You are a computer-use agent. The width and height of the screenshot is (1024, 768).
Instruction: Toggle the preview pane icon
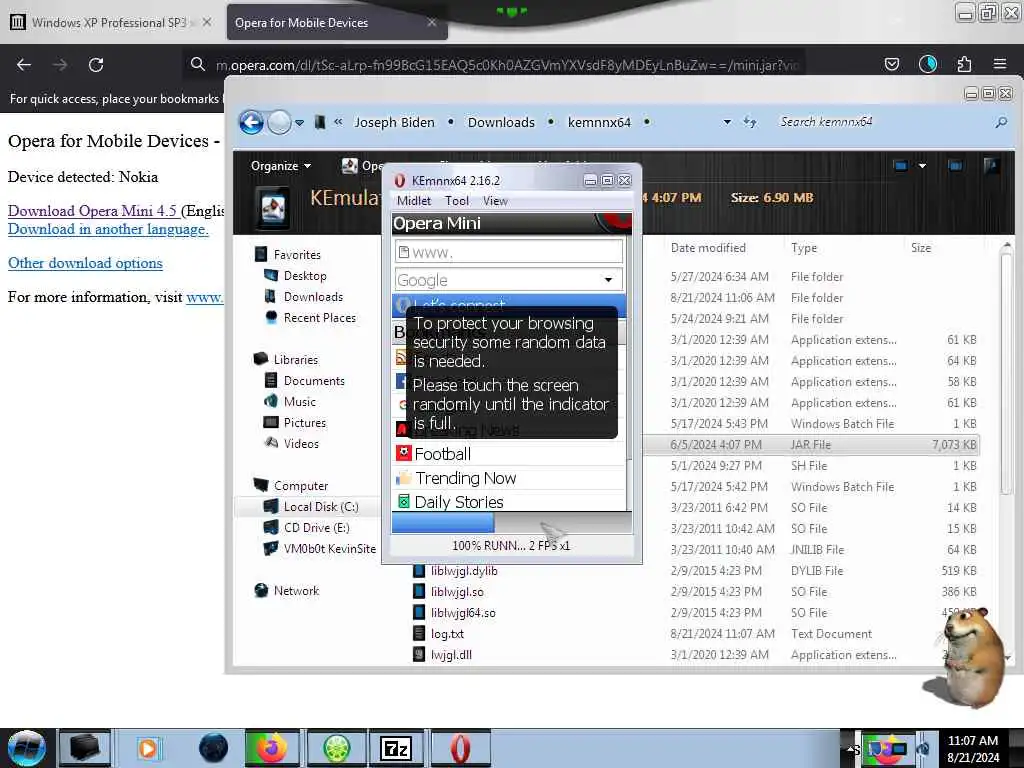[x=955, y=166]
